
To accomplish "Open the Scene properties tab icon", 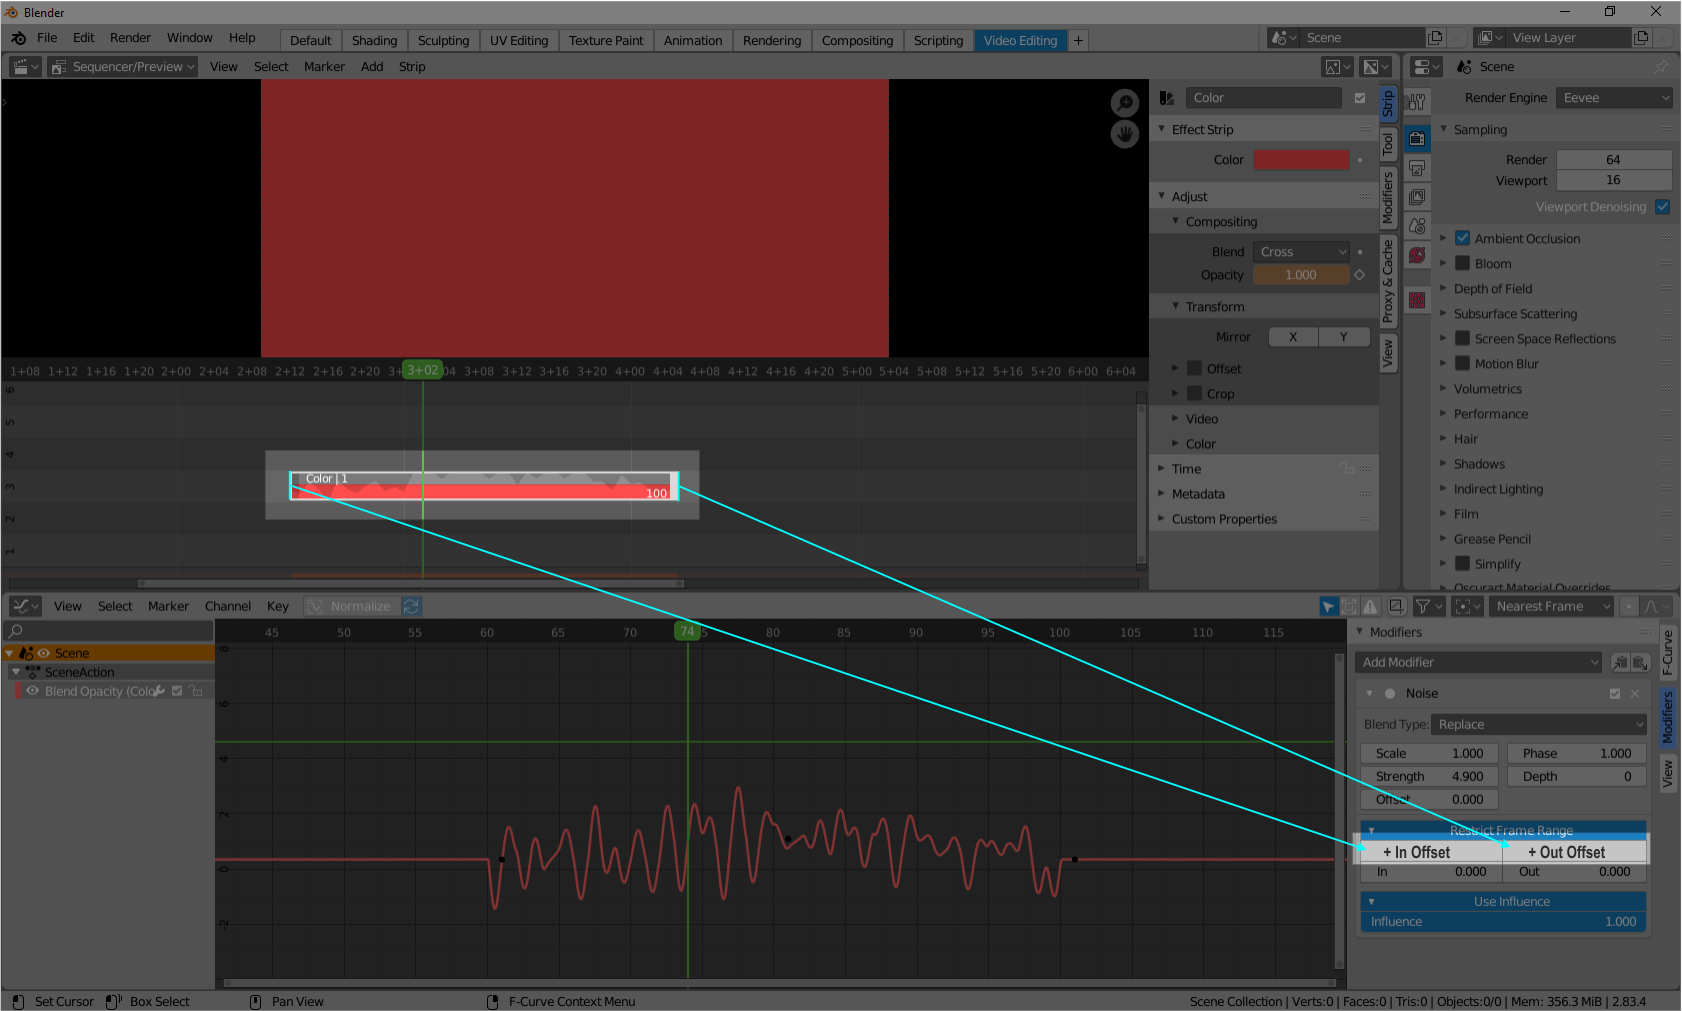I will coord(1417,226).
